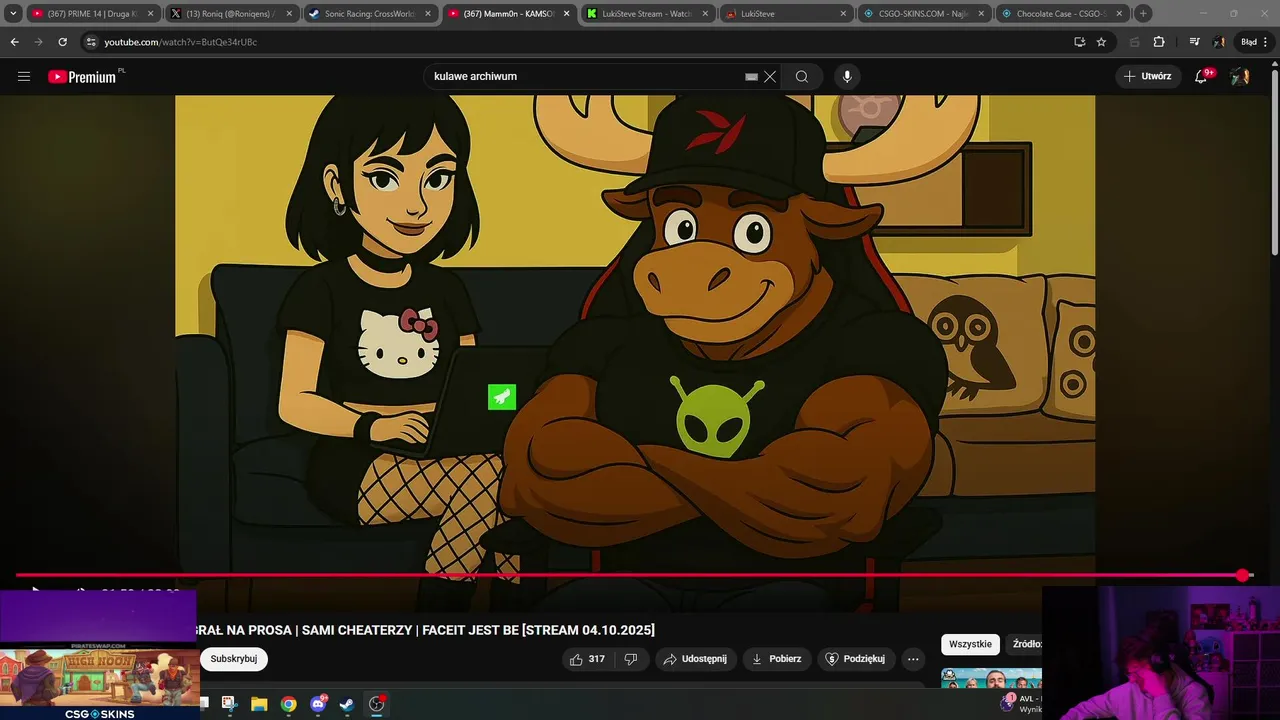Open Chrome extensions puzzle icon
Viewport: 1280px width, 720px height.
coord(1159,42)
